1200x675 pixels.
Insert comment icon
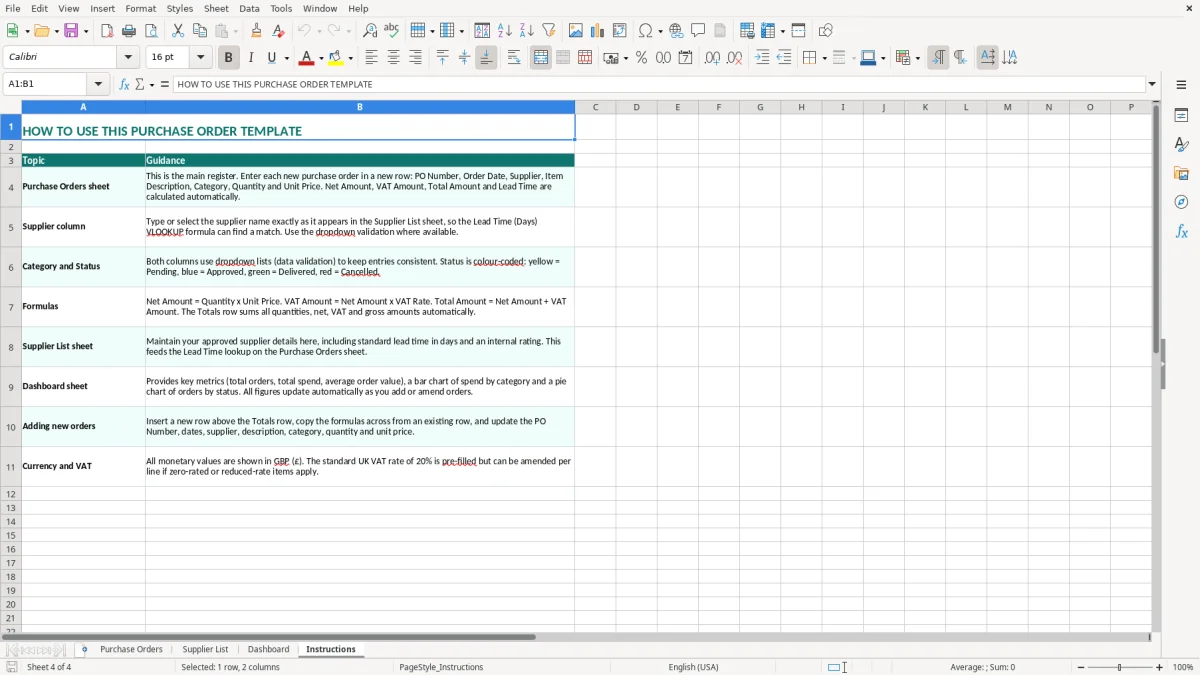tap(698, 31)
